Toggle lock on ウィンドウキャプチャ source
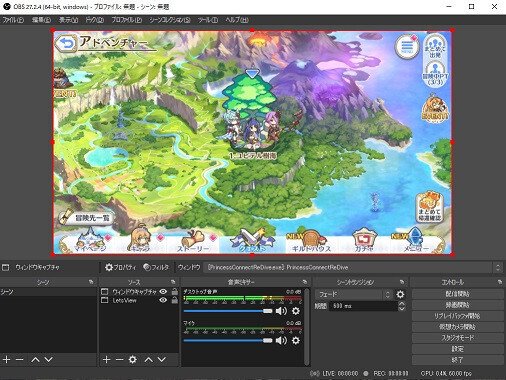Screen dimensions: 506x380 click(175, 292)
